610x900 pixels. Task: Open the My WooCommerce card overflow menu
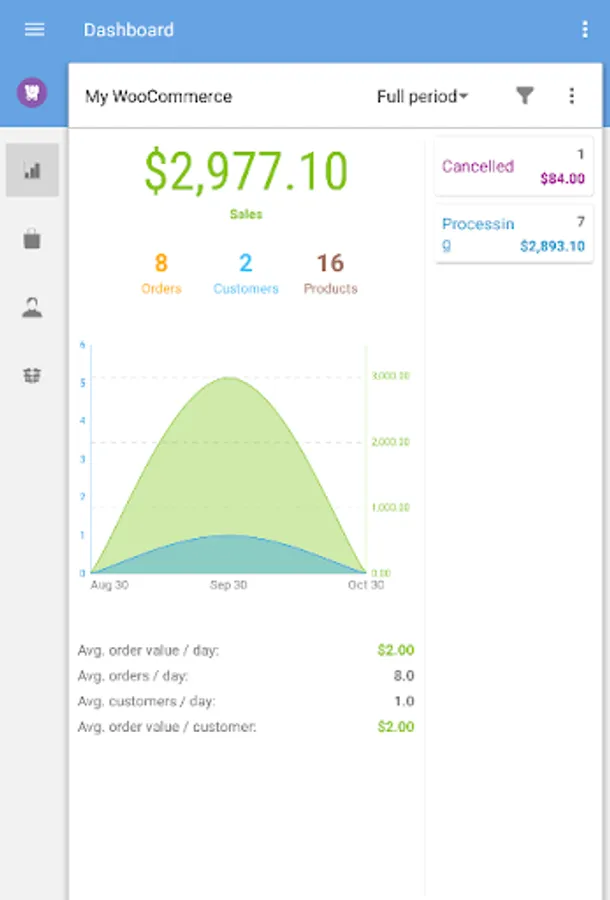[x=572, y=96]
